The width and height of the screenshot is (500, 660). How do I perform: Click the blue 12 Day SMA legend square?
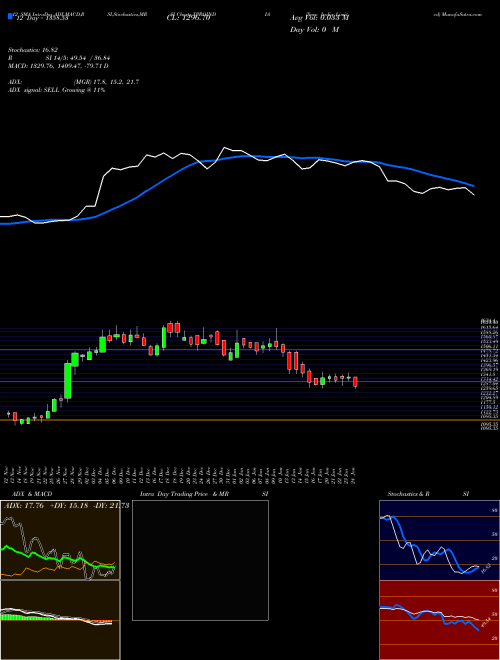(10, 17)
